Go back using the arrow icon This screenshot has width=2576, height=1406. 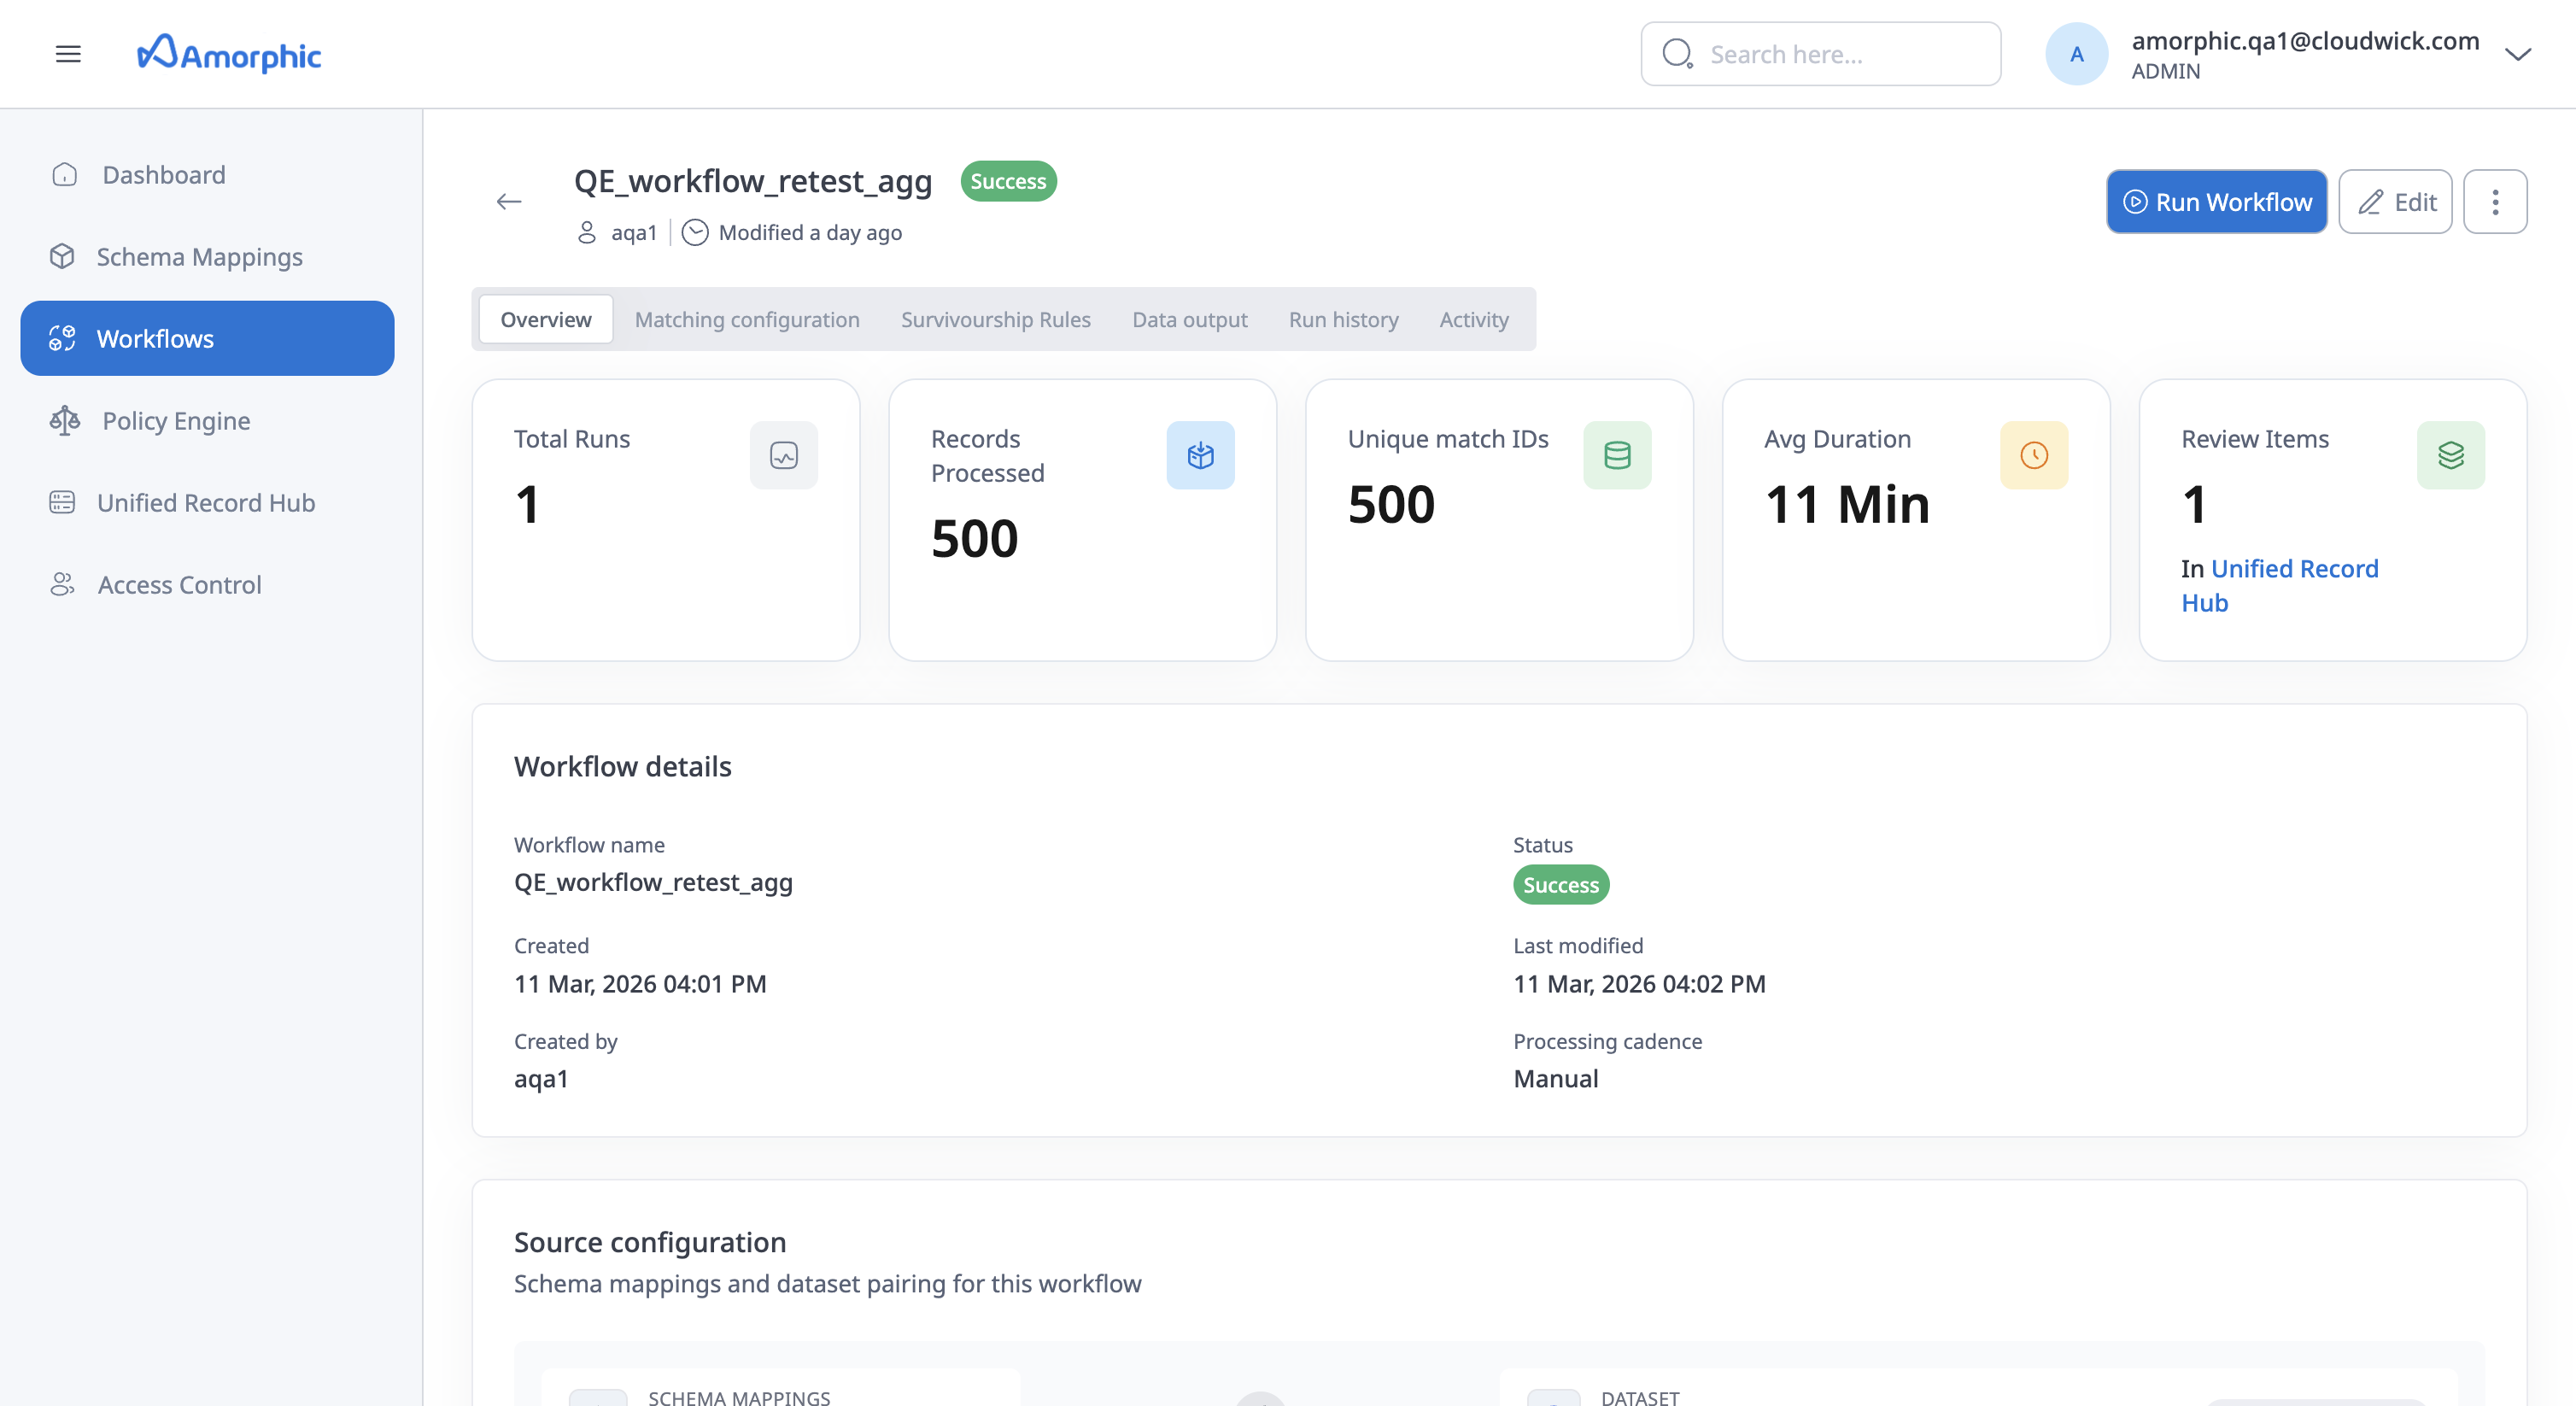509,202
